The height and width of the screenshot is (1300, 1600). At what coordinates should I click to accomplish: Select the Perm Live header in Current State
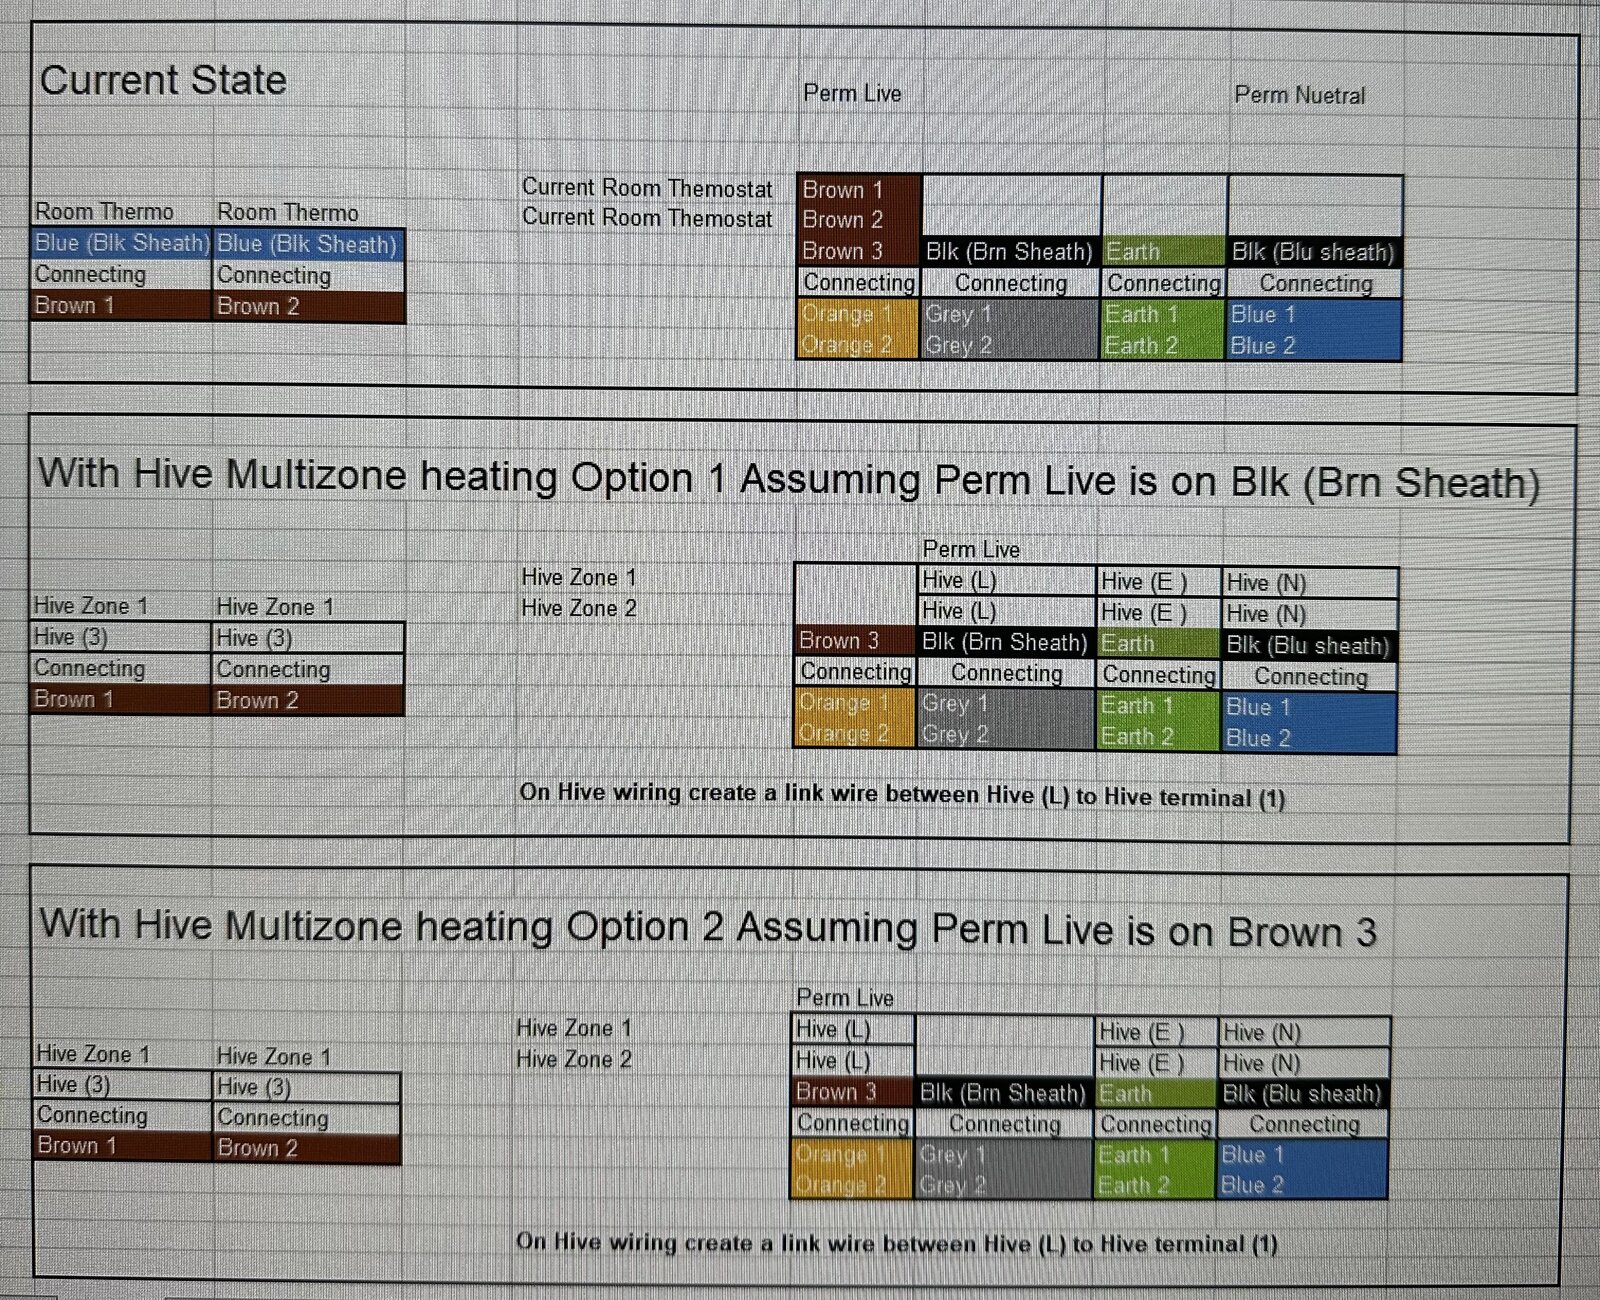click(852, 93)
